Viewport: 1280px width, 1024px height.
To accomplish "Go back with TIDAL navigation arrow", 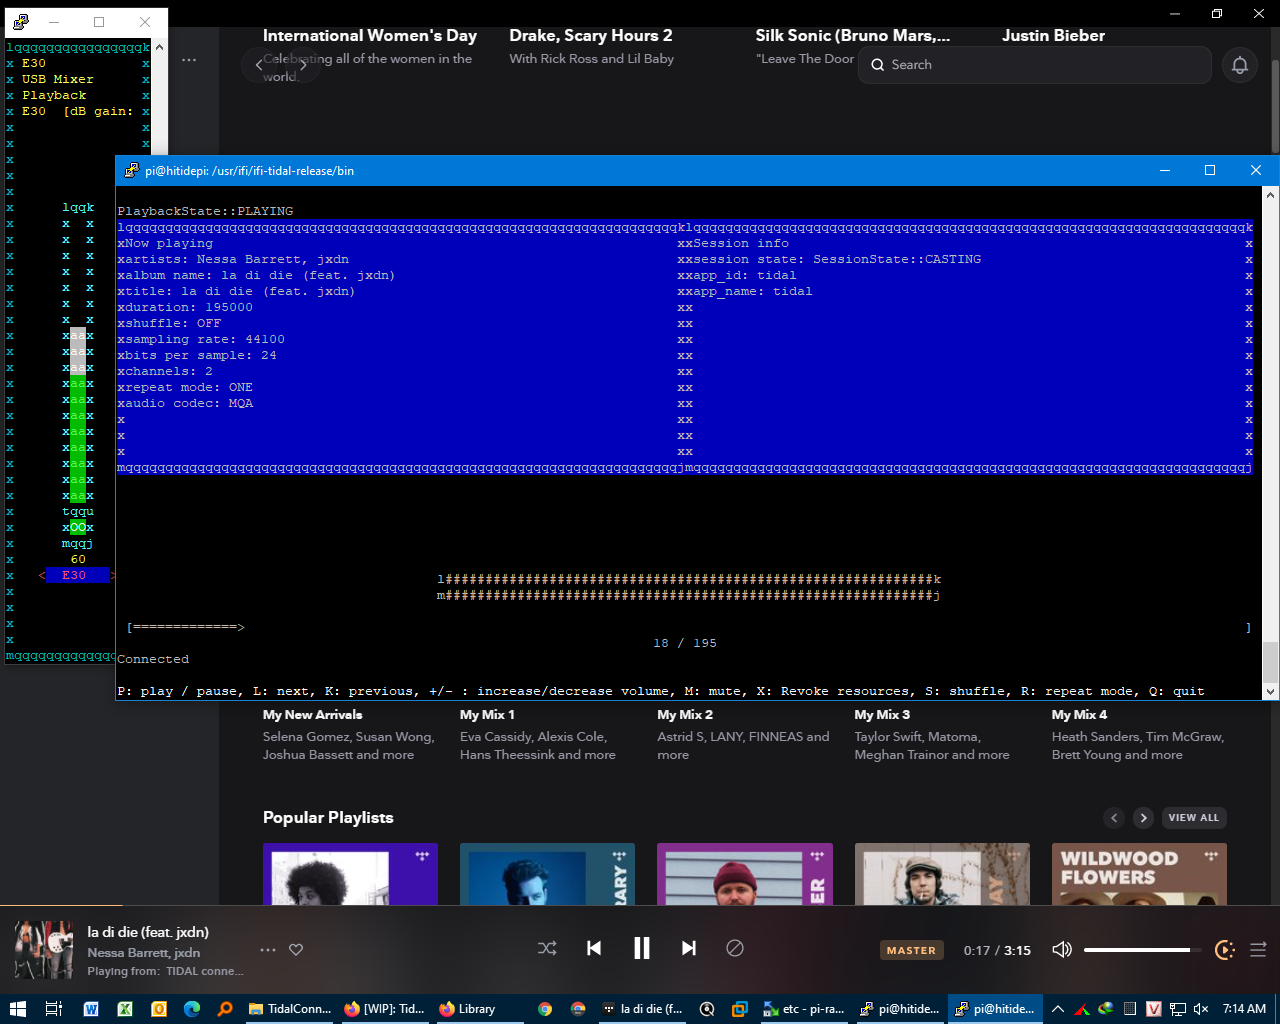I will [x=259, y=66].
